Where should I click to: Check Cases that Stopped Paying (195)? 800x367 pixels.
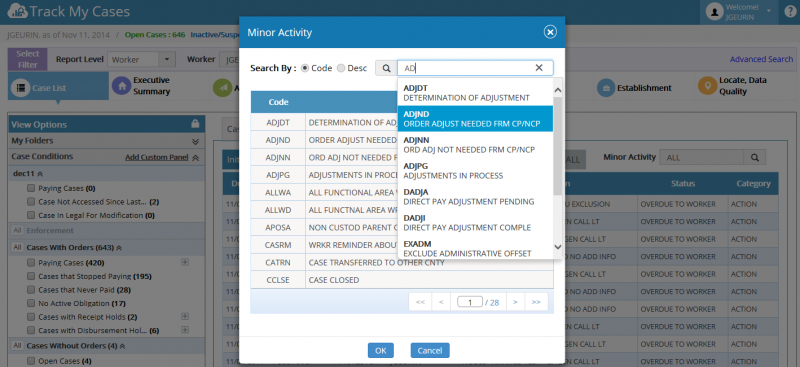click(31, 276)
